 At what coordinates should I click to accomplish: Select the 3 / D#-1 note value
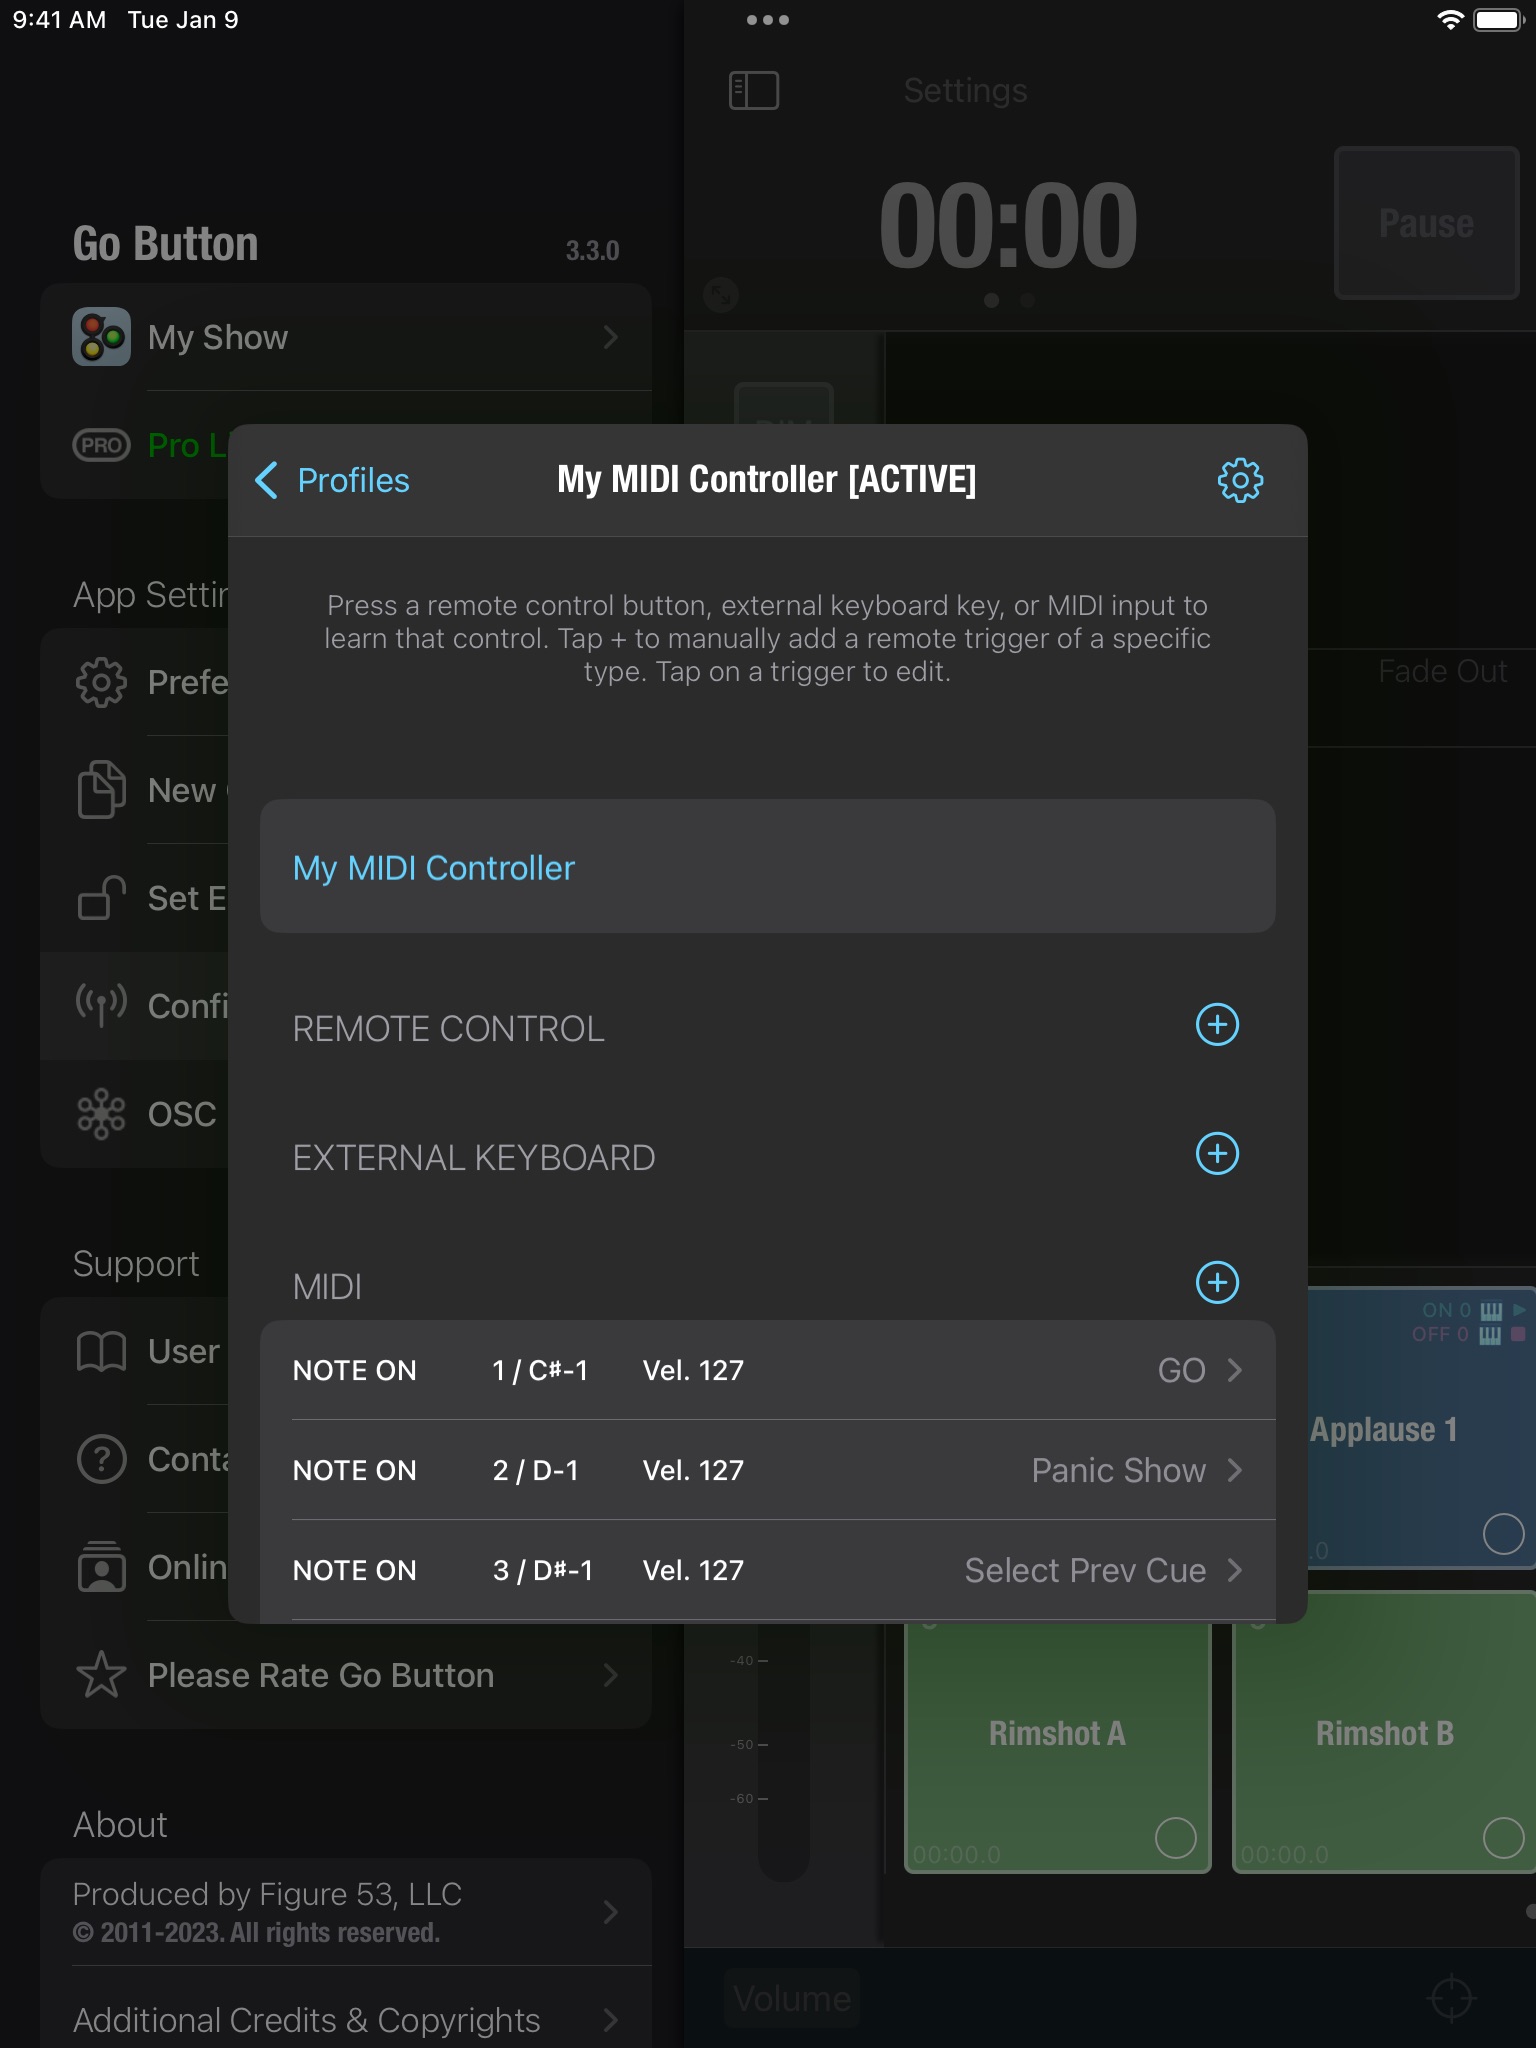click(543, 1570)
